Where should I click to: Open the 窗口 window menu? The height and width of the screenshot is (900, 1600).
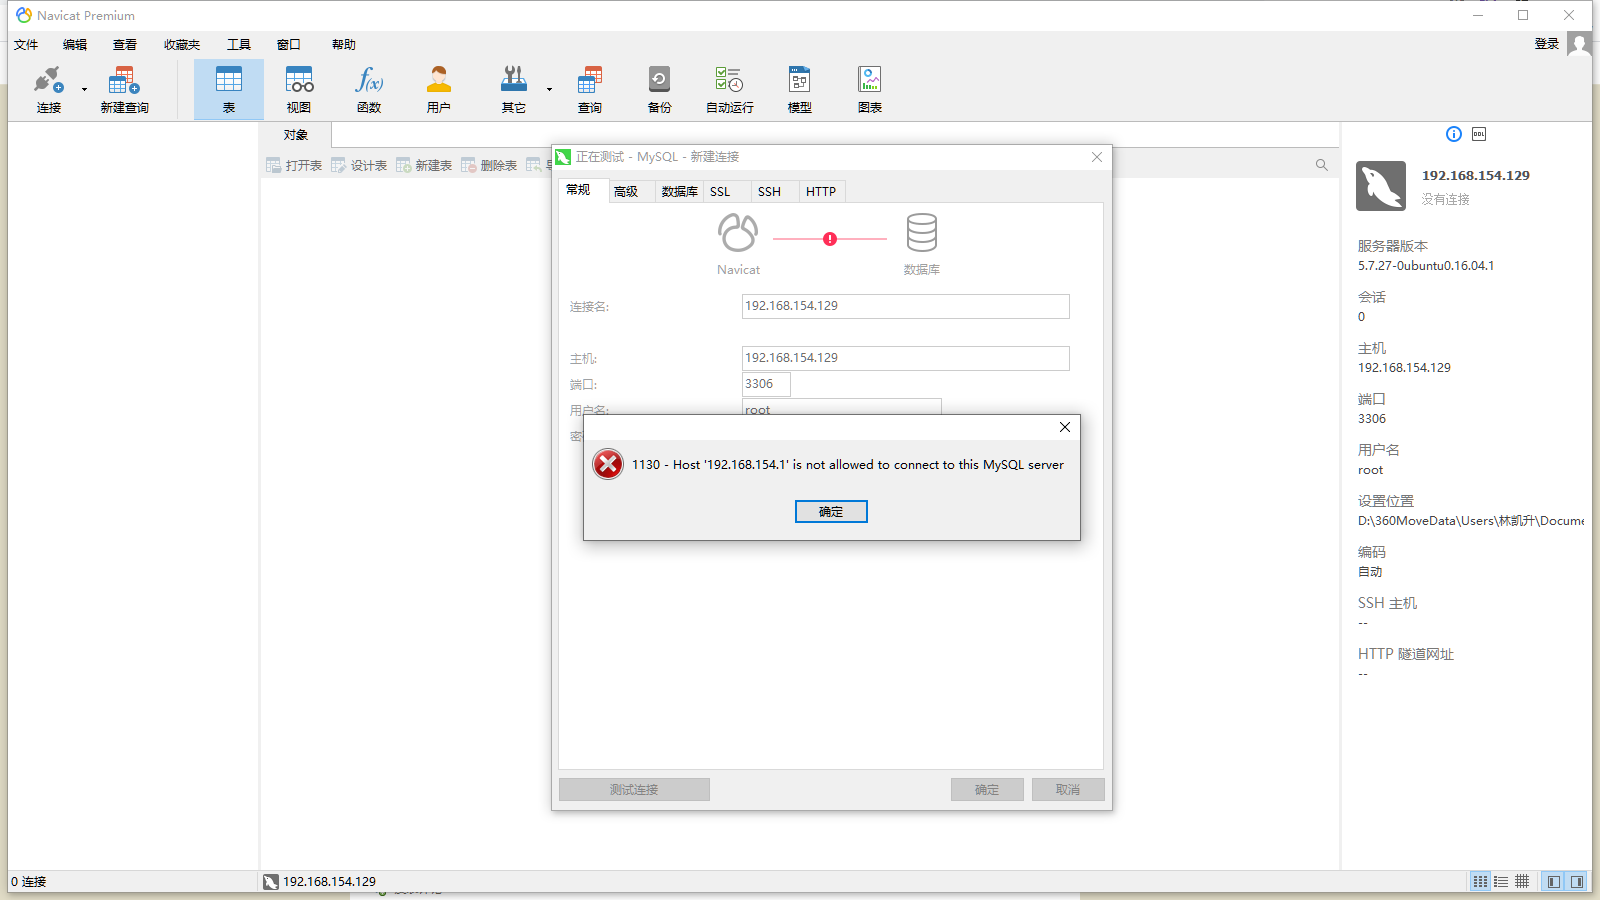[289, 45]
